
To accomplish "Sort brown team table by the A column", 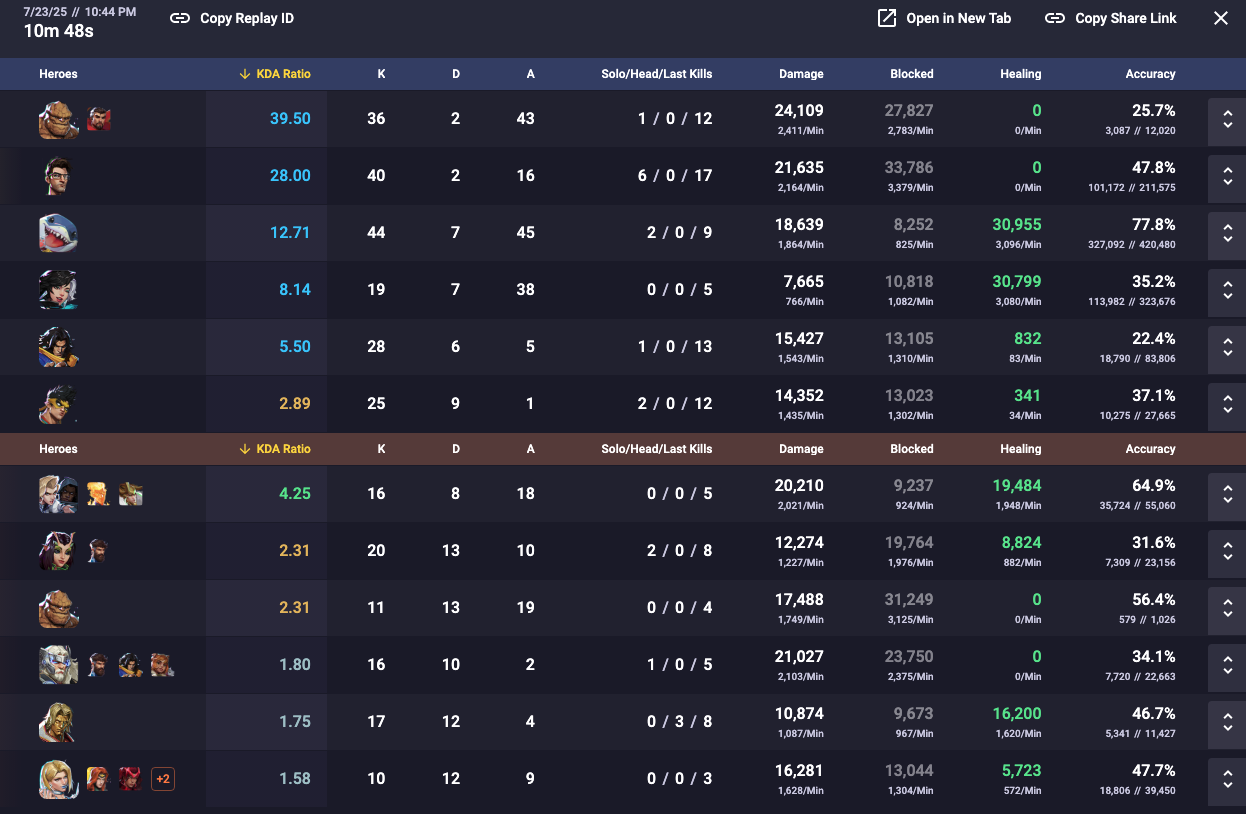I will point(530,449).
